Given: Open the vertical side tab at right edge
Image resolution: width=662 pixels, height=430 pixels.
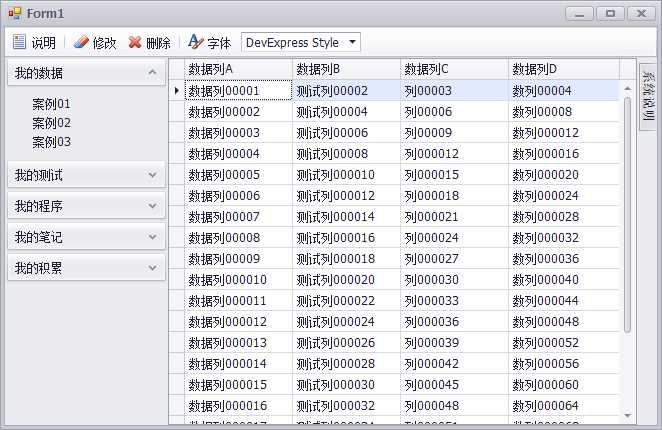Looking at the screenshot, I should [648, 97].
